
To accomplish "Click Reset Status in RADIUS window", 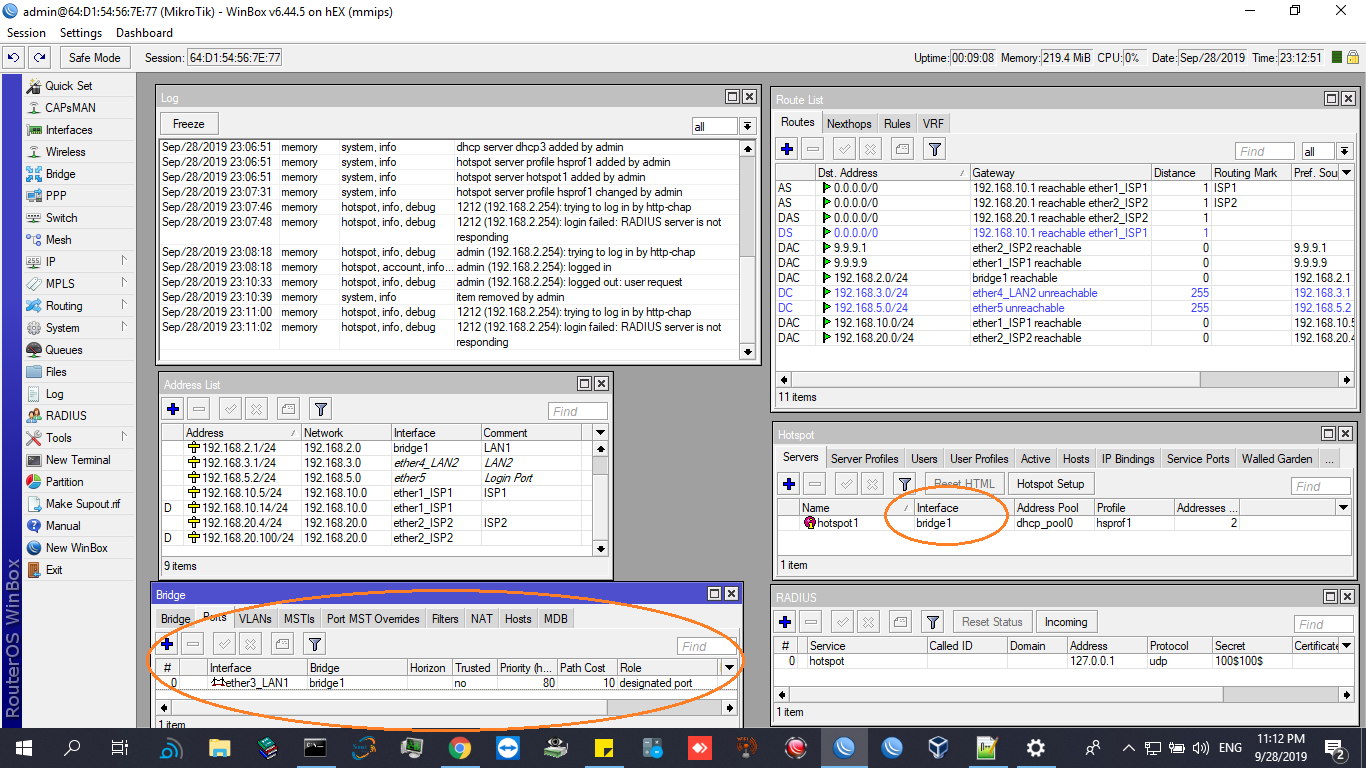I will [992, 622].
